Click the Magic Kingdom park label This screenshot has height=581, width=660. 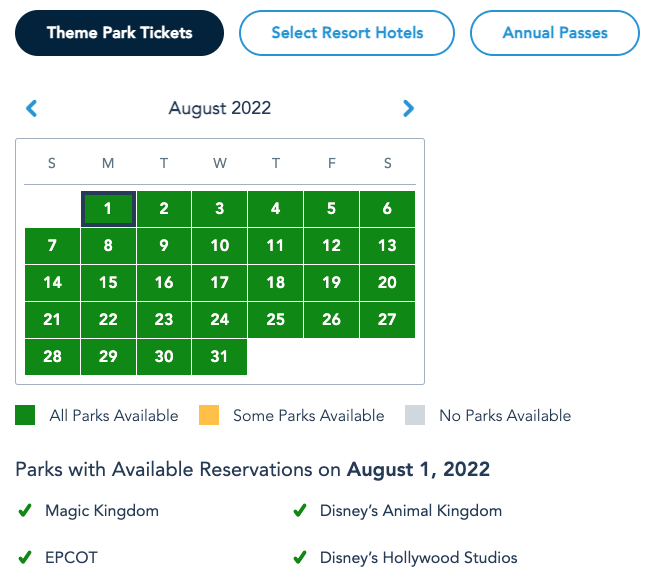click(102, 511)
